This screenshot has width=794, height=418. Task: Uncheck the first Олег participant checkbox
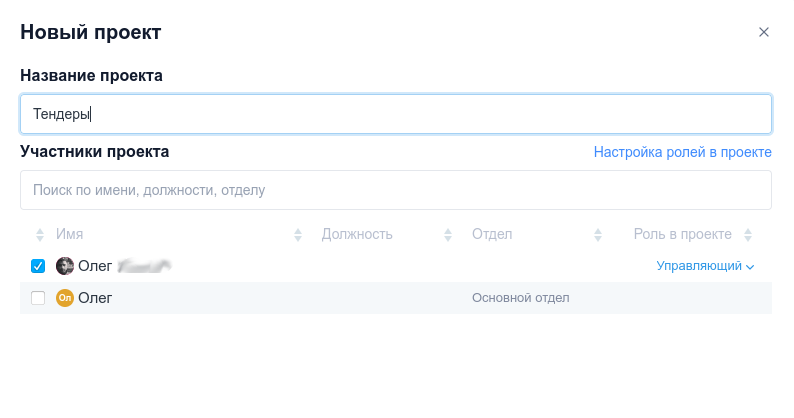38,266
